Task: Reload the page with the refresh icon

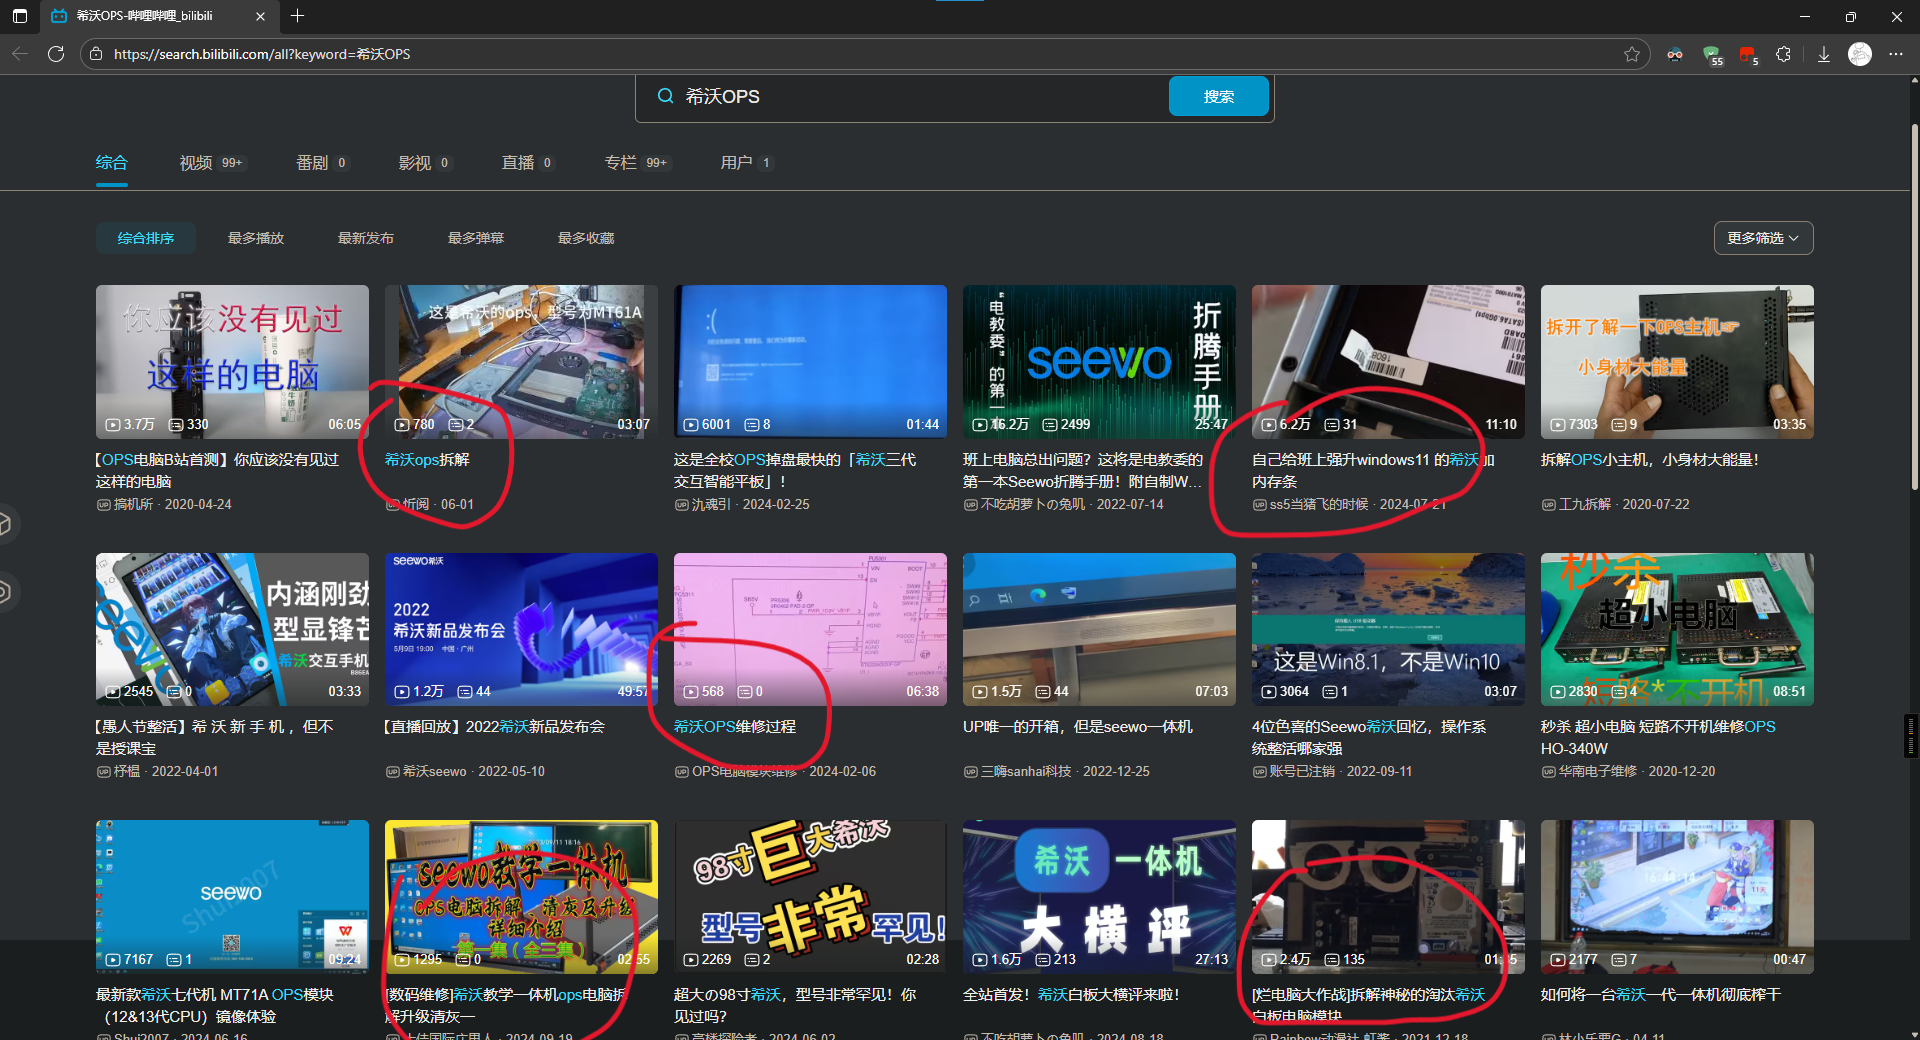Action: click(x=57, y=54)
